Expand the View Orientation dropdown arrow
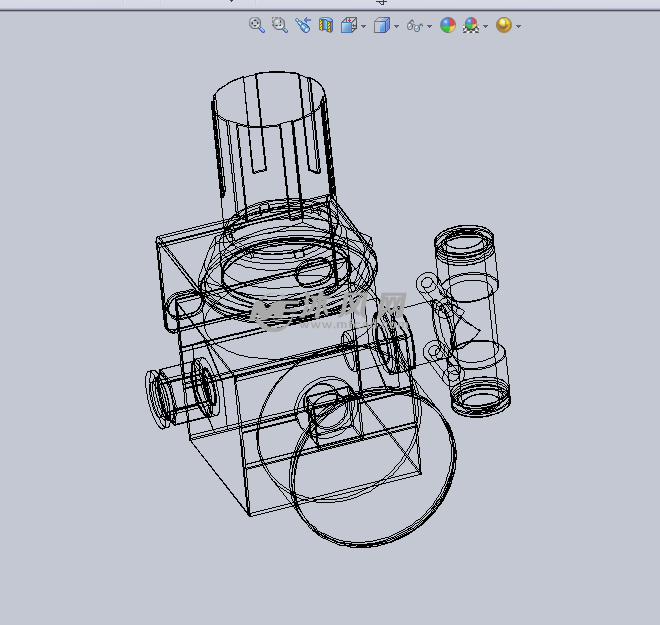Image resolution: width=660 pixels, height=625 pixels. (364, 26)
